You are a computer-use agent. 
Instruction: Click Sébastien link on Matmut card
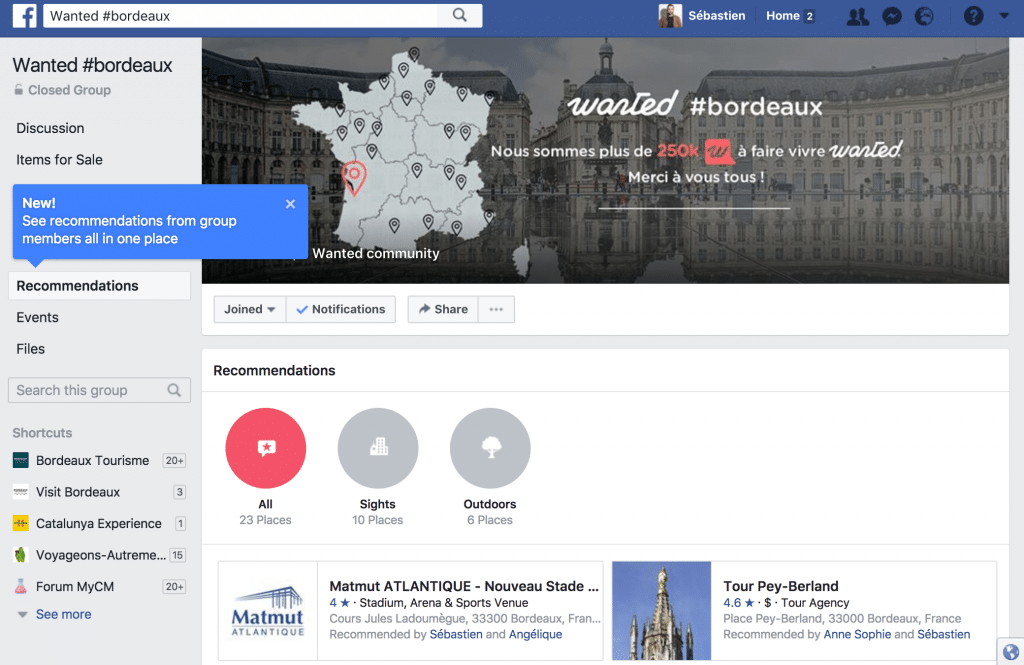tap(456, 634)
